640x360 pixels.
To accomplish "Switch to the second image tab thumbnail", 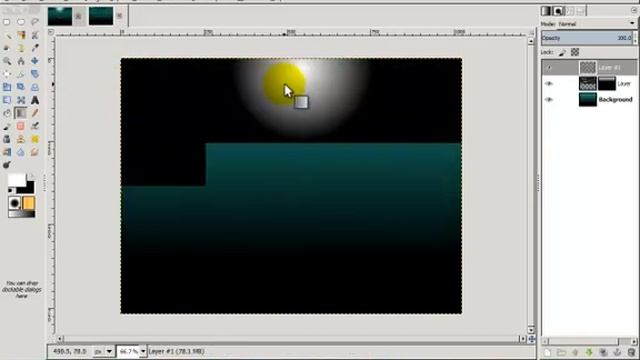I will coord(101,16).
